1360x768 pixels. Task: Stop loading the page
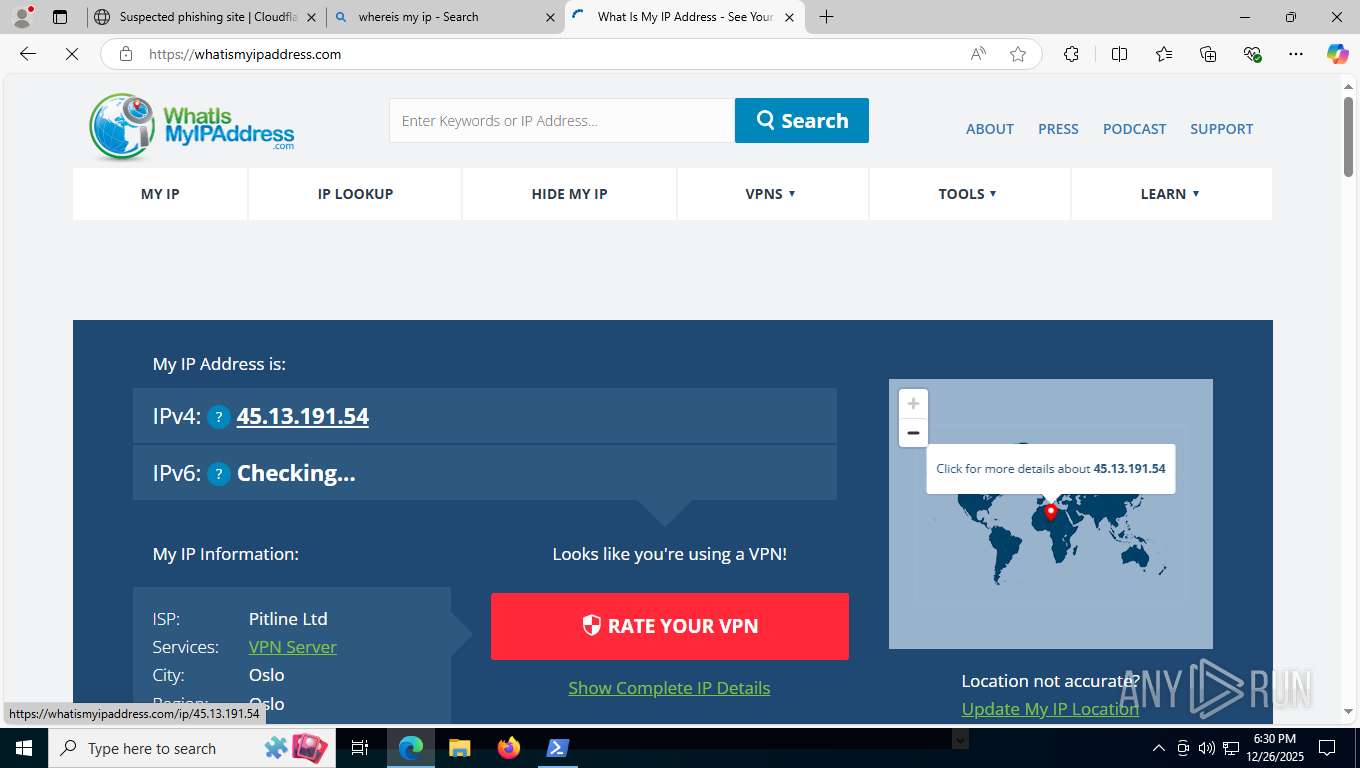click(72, 54)
